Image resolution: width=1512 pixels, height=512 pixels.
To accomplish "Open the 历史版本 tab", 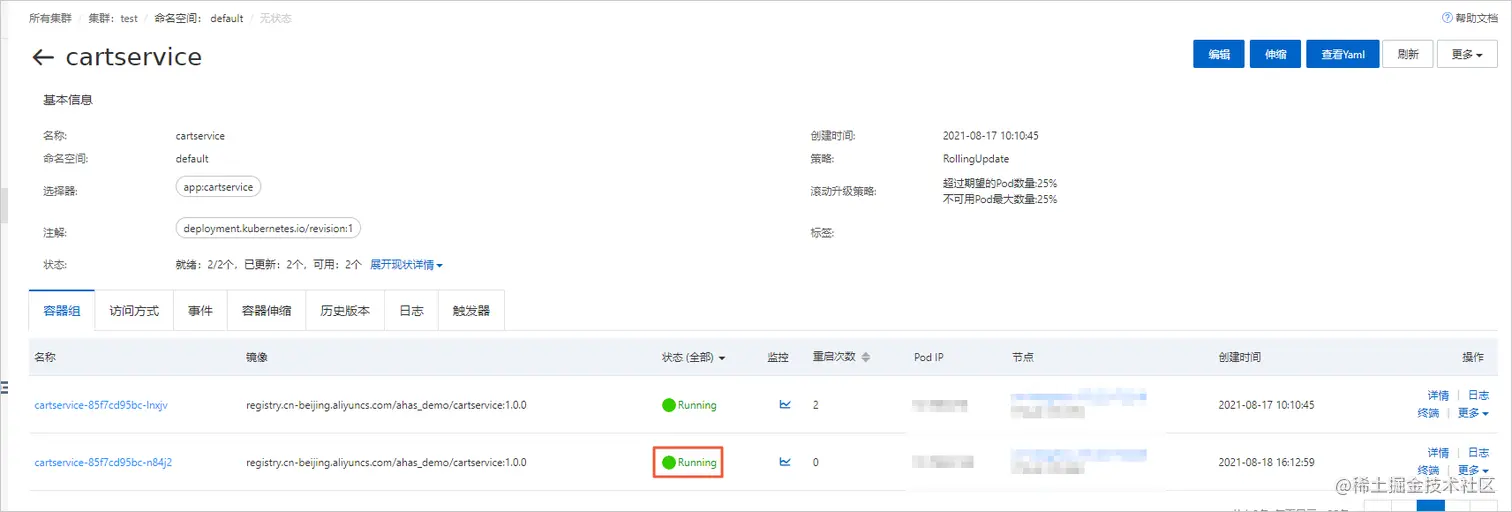I will [345, 311].
